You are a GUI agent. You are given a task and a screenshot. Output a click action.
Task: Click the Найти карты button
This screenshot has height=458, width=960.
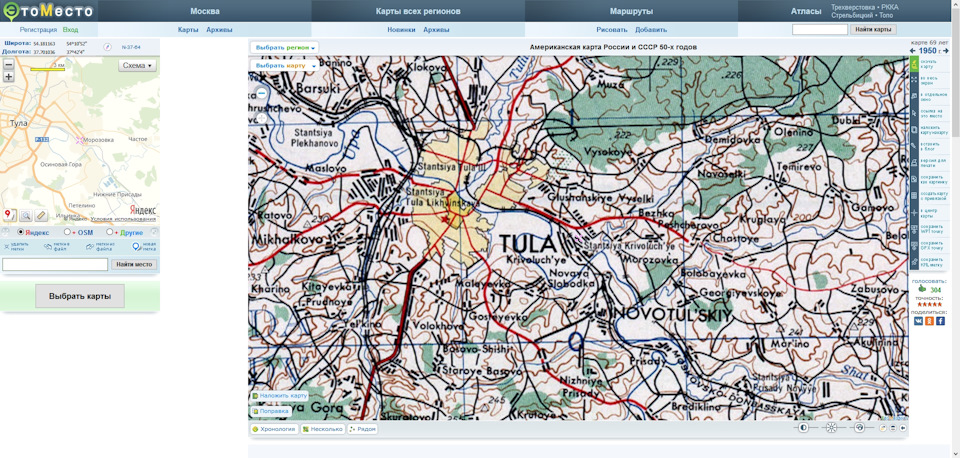pyautogui.click(x=874, y=29)
